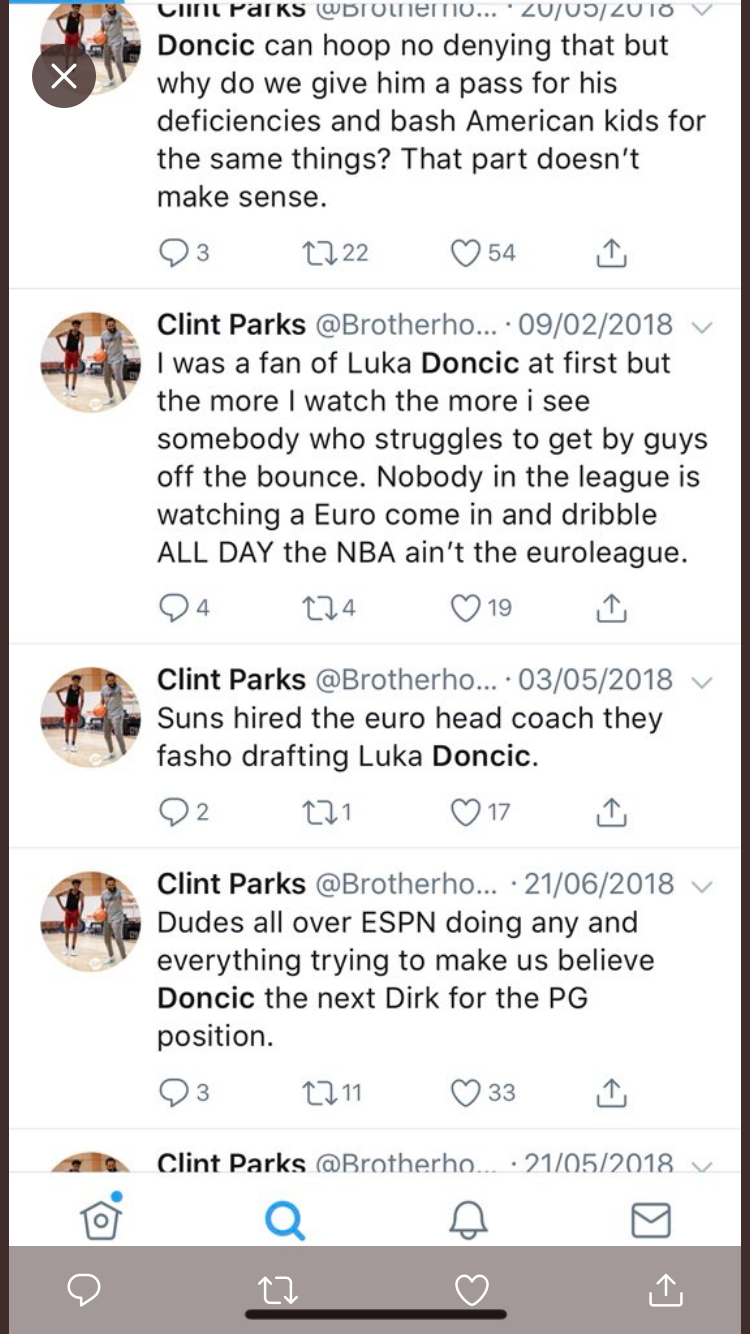Open the @Brotherho... handle on the 21/06/2018 tweet
Image resolution: width=750 pixels, height=1334 pixels.
[x=406, y=884]
